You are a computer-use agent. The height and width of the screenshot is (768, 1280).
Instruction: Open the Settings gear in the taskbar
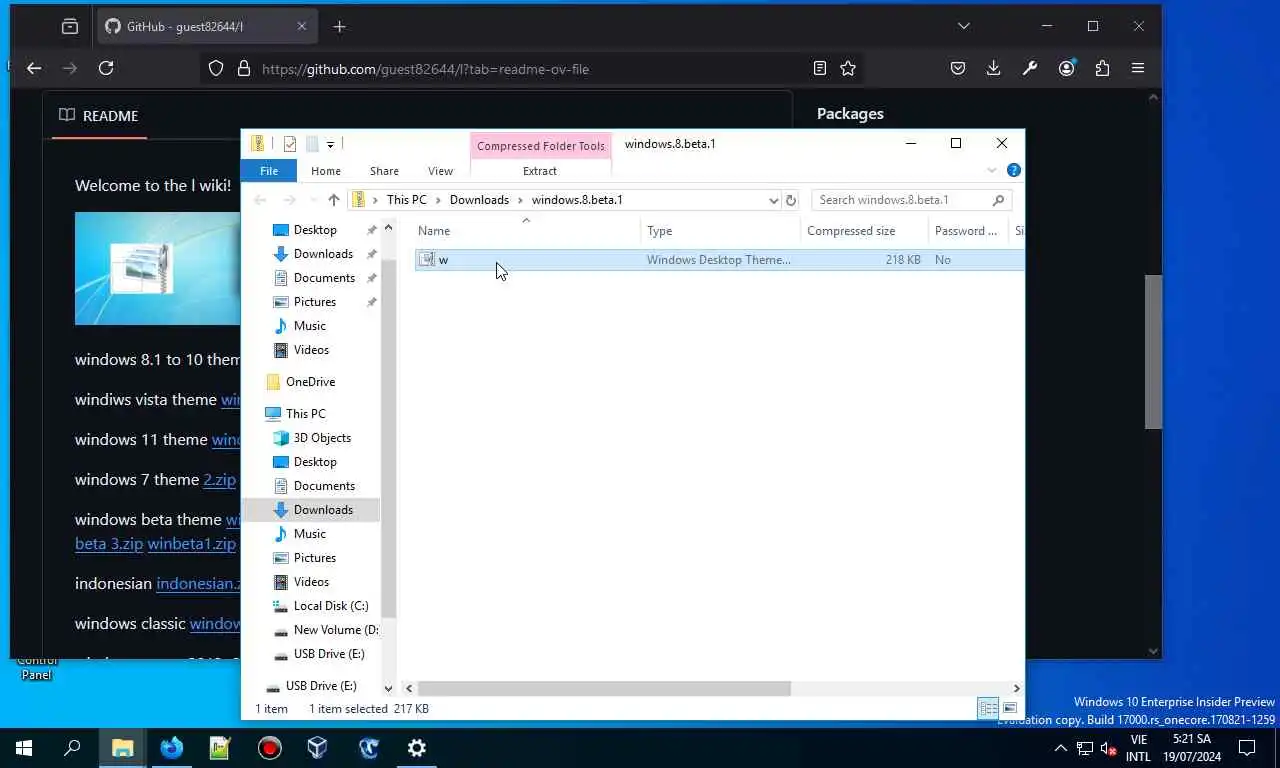417,747
